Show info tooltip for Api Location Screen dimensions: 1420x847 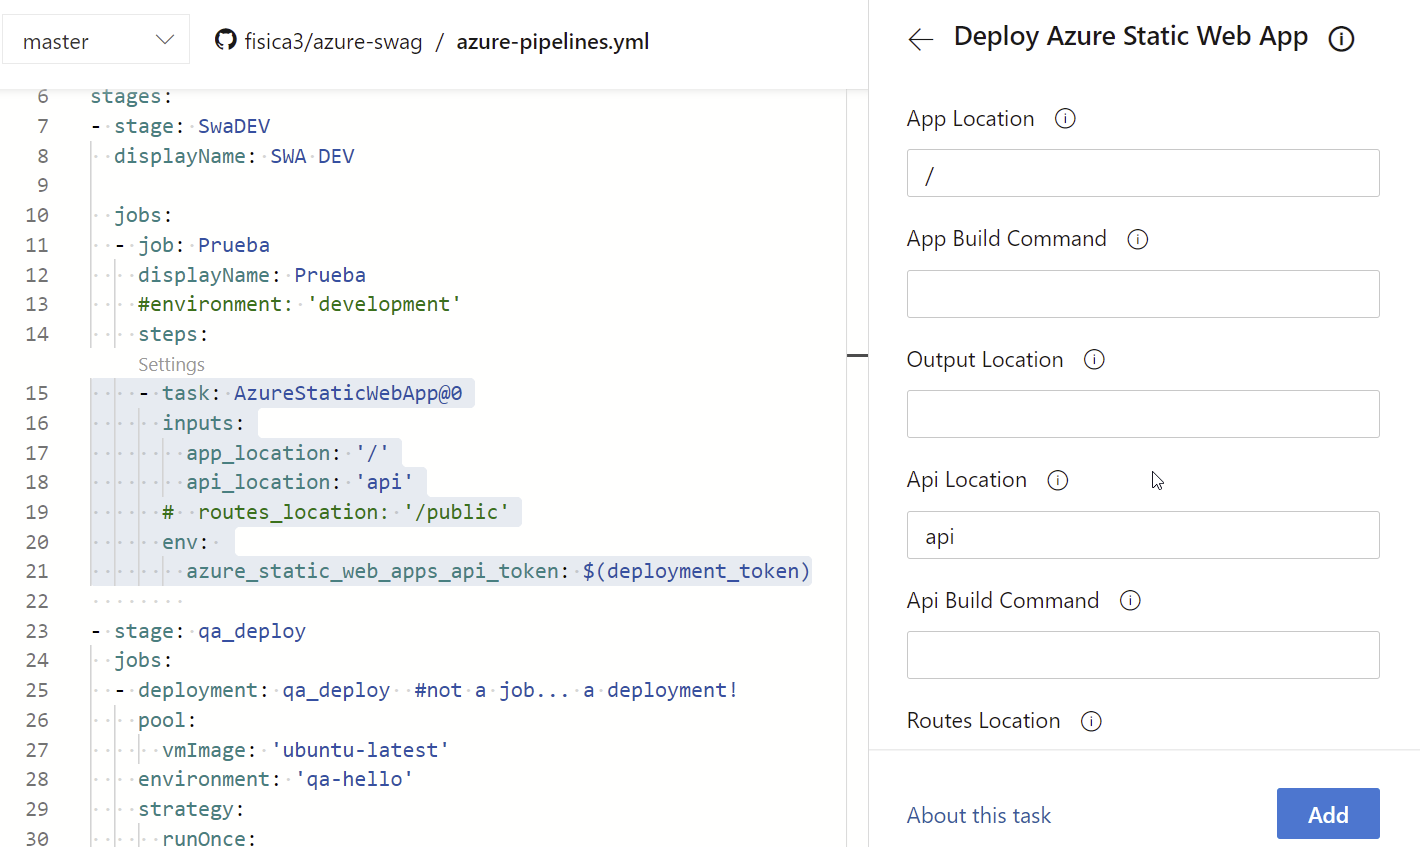(1057, 480)
